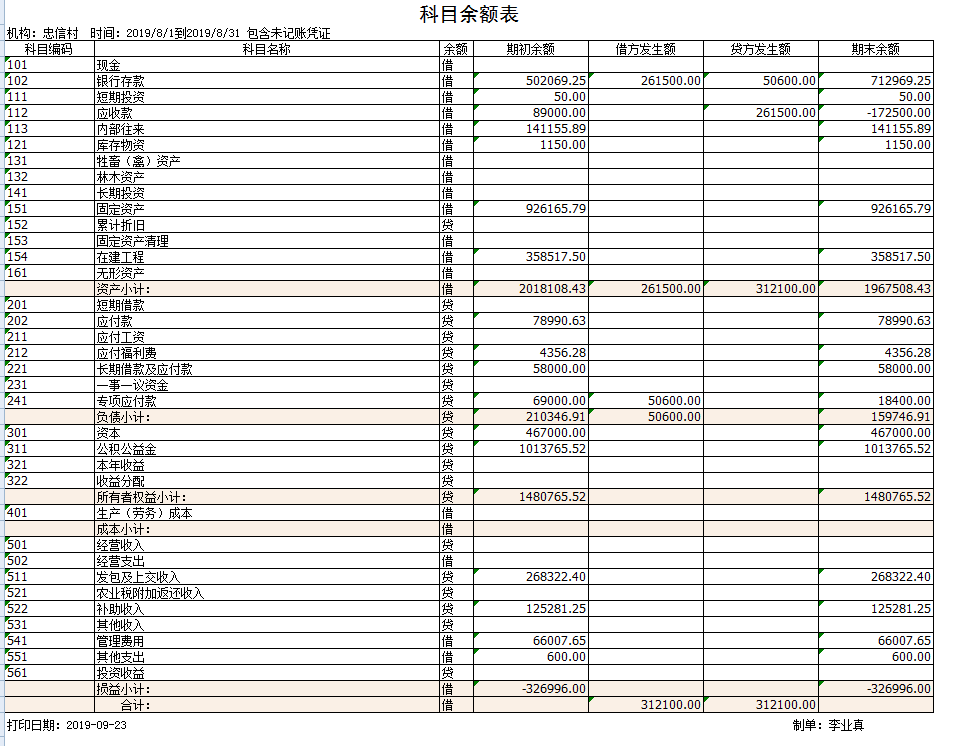Click the 机构：忠信村 header text
Viewport: 954px width, 746px height.
[43, 33]
